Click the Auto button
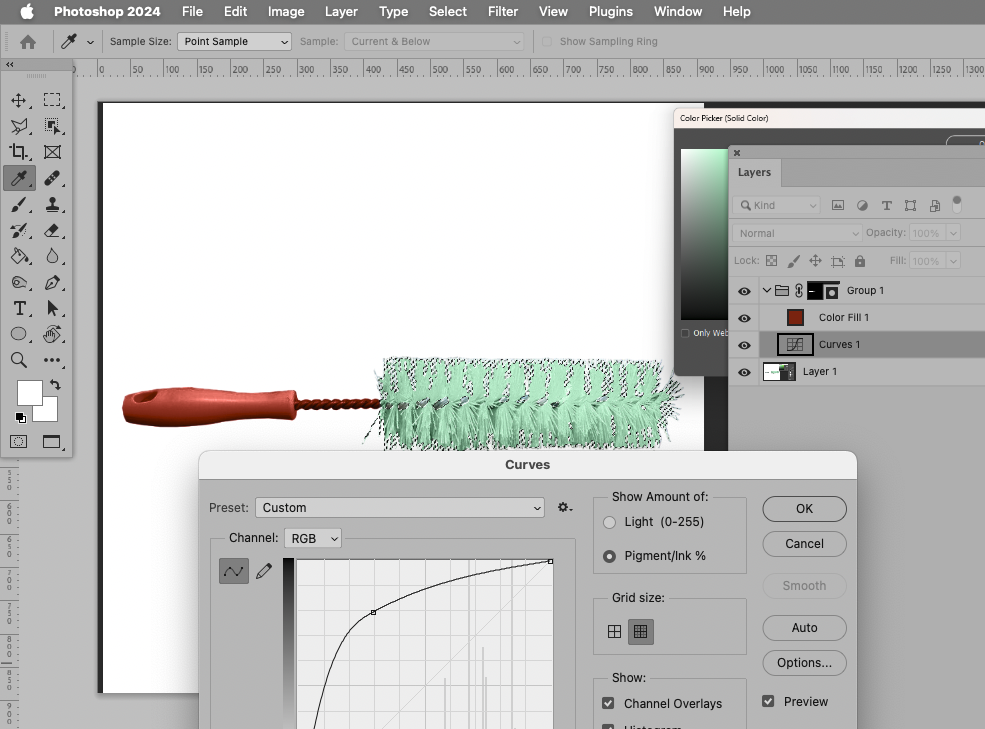This screenshot has width=985, height=729. (803, 627)
